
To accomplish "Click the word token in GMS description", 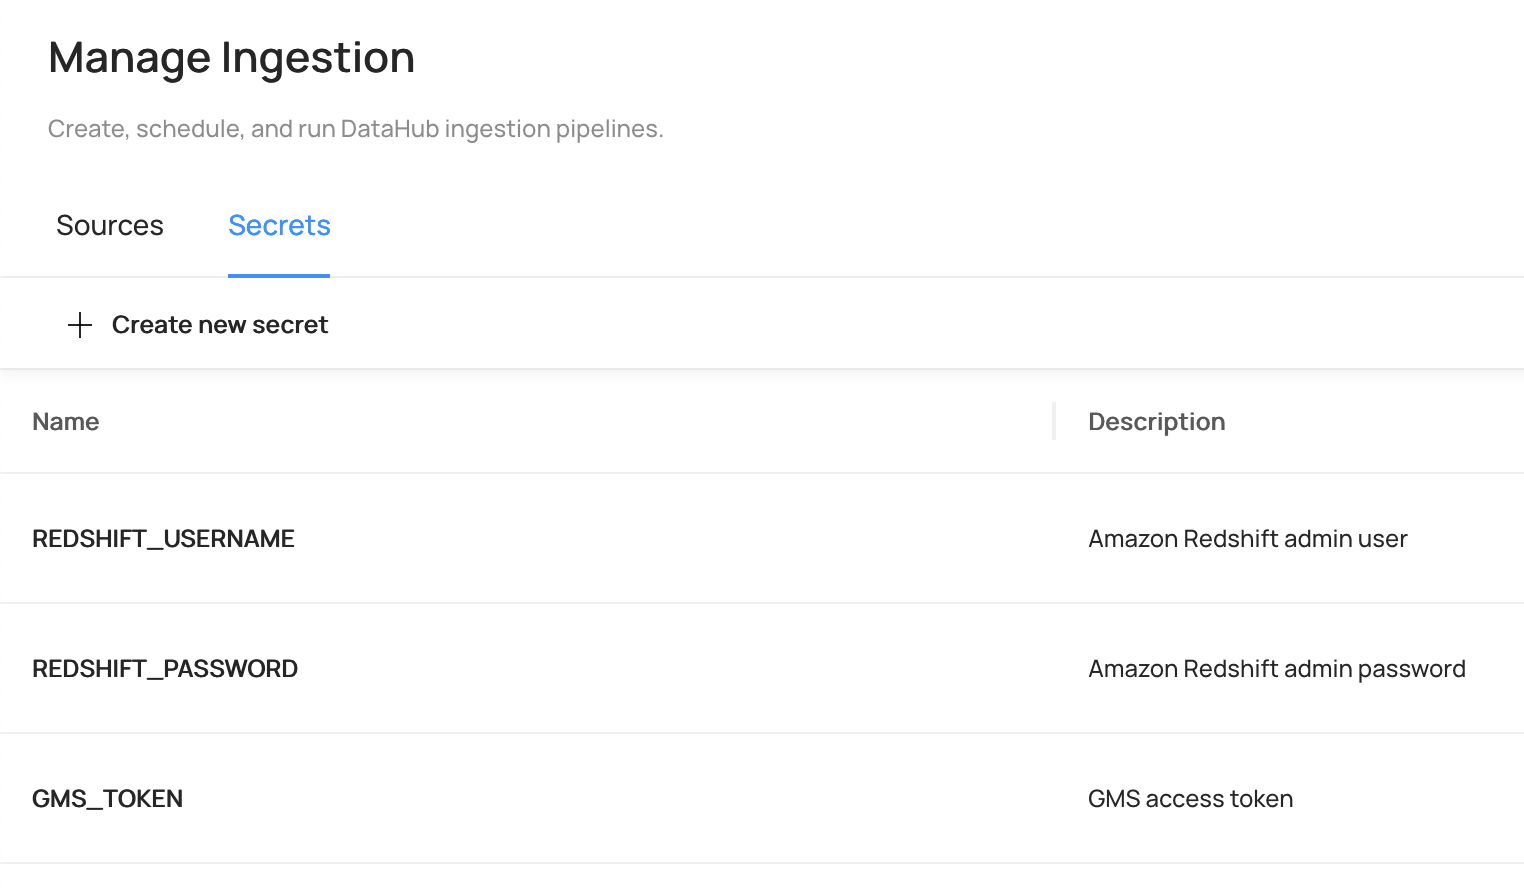I will (x=1262, y=799).
